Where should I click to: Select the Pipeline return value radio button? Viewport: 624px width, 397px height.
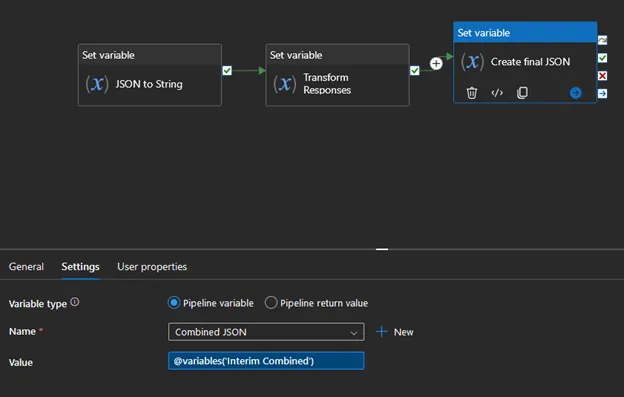tap(271, 303)
